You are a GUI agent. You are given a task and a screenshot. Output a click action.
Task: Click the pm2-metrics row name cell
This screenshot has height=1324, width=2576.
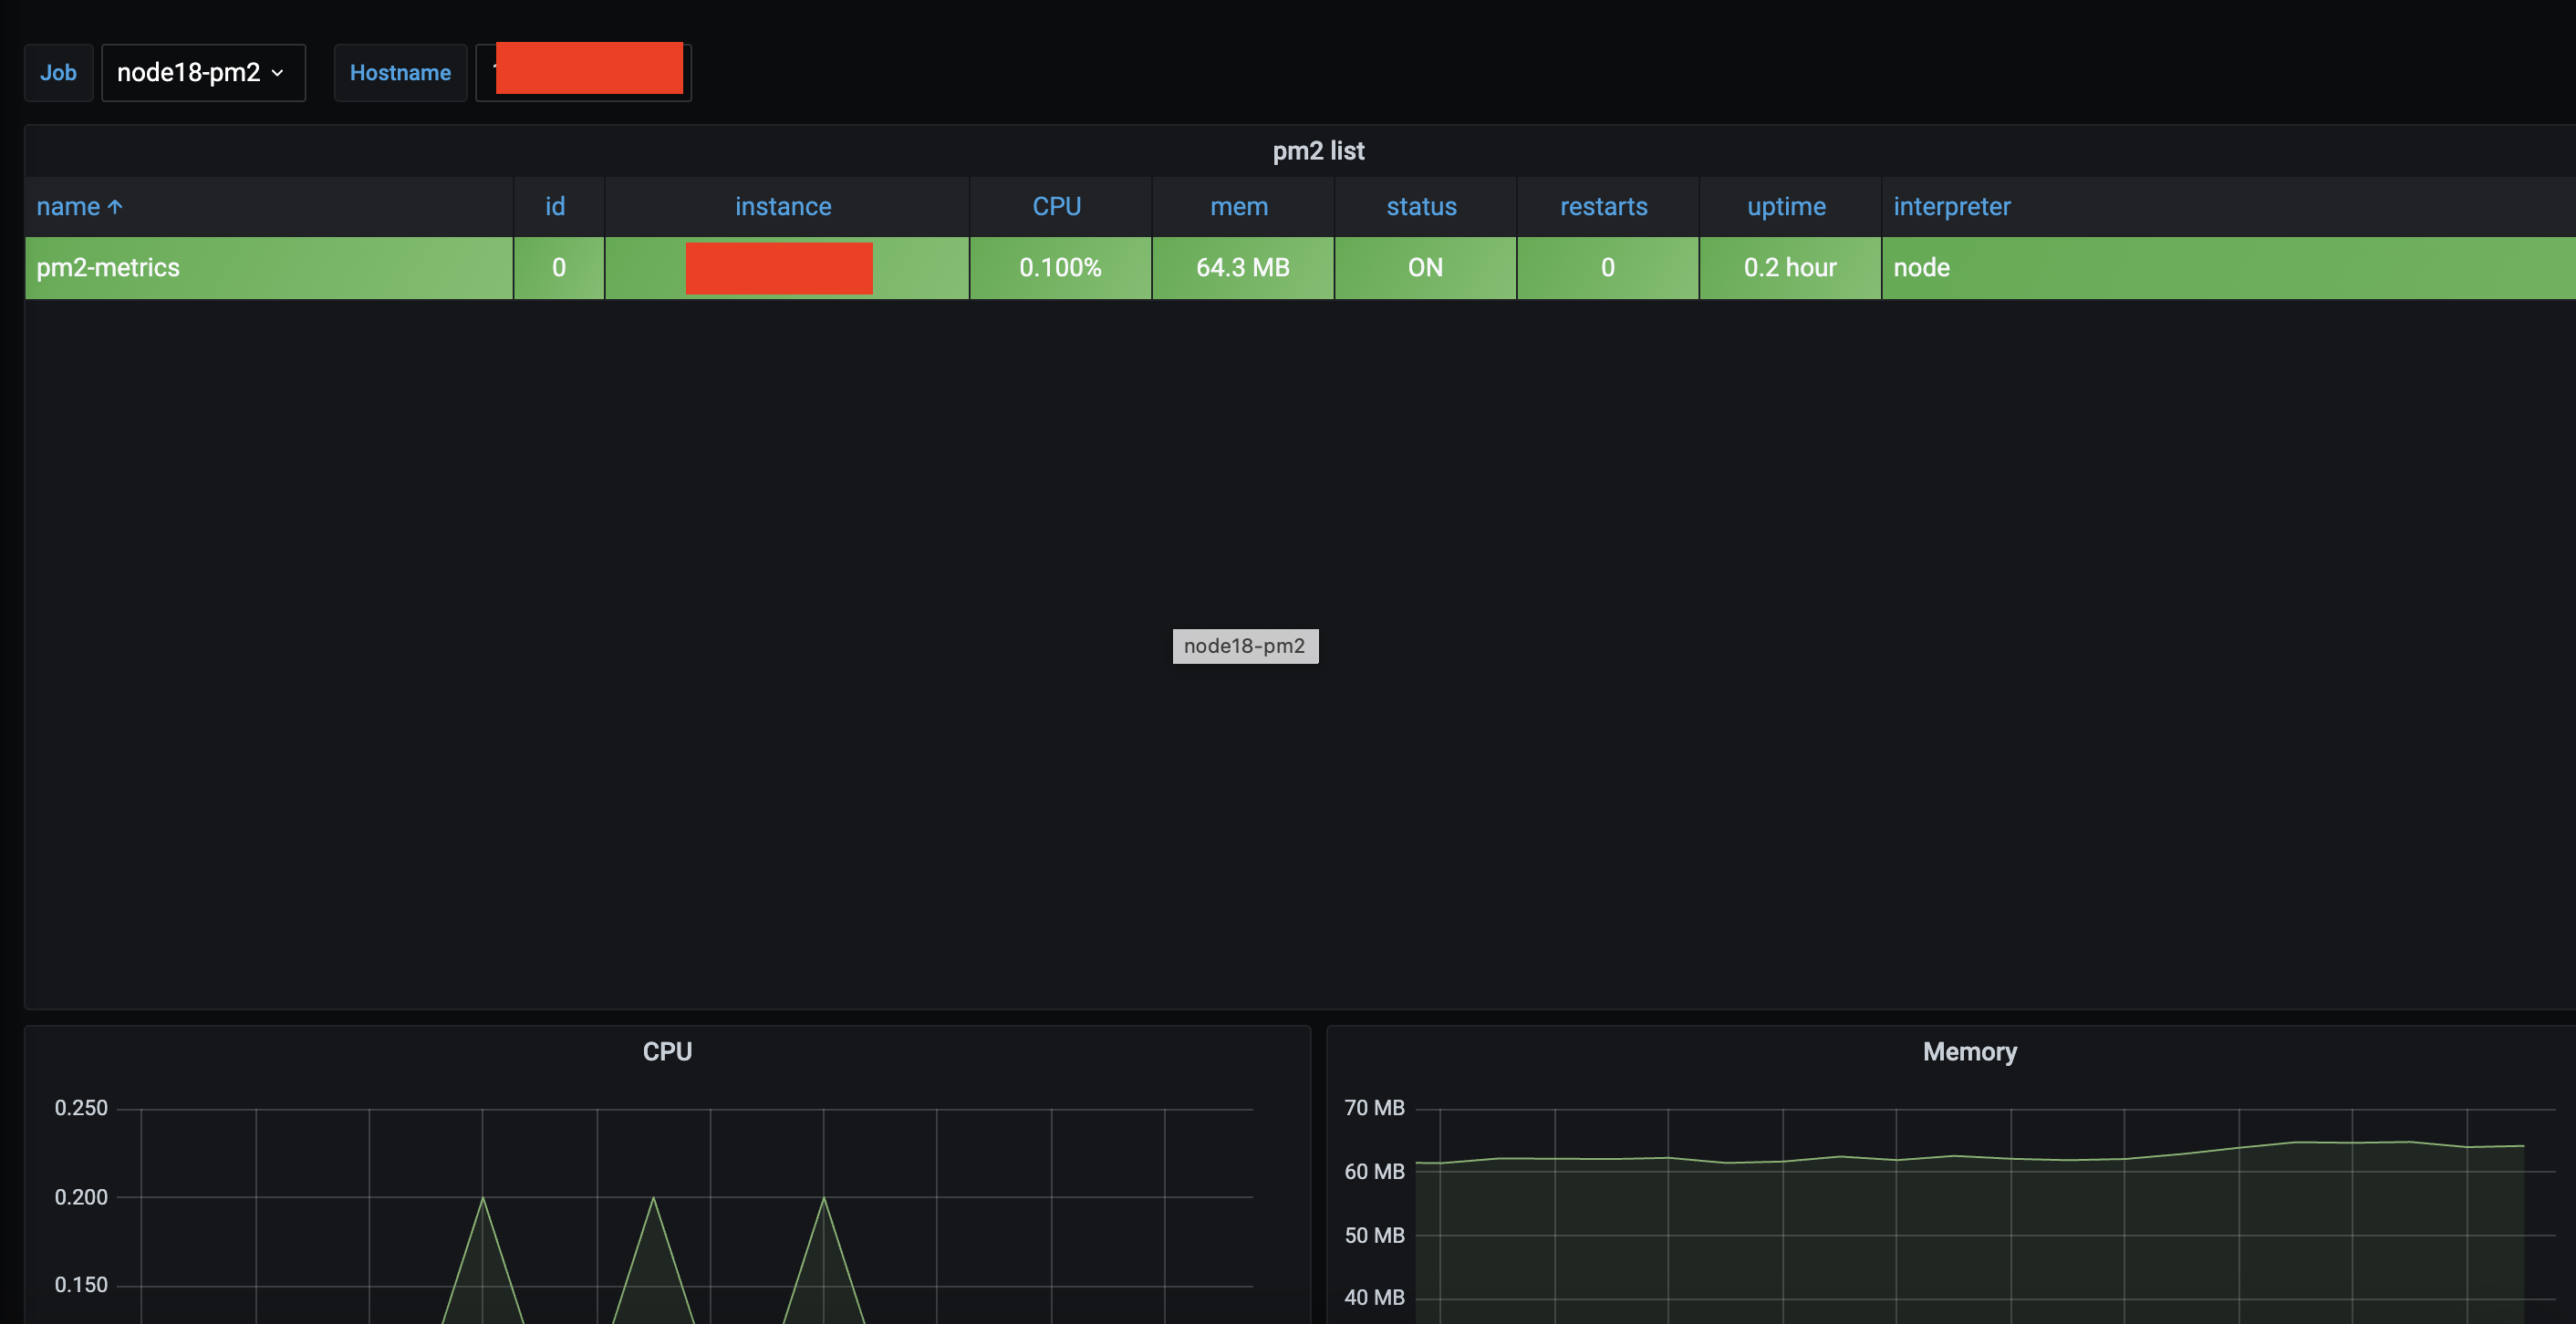(108, 268)
